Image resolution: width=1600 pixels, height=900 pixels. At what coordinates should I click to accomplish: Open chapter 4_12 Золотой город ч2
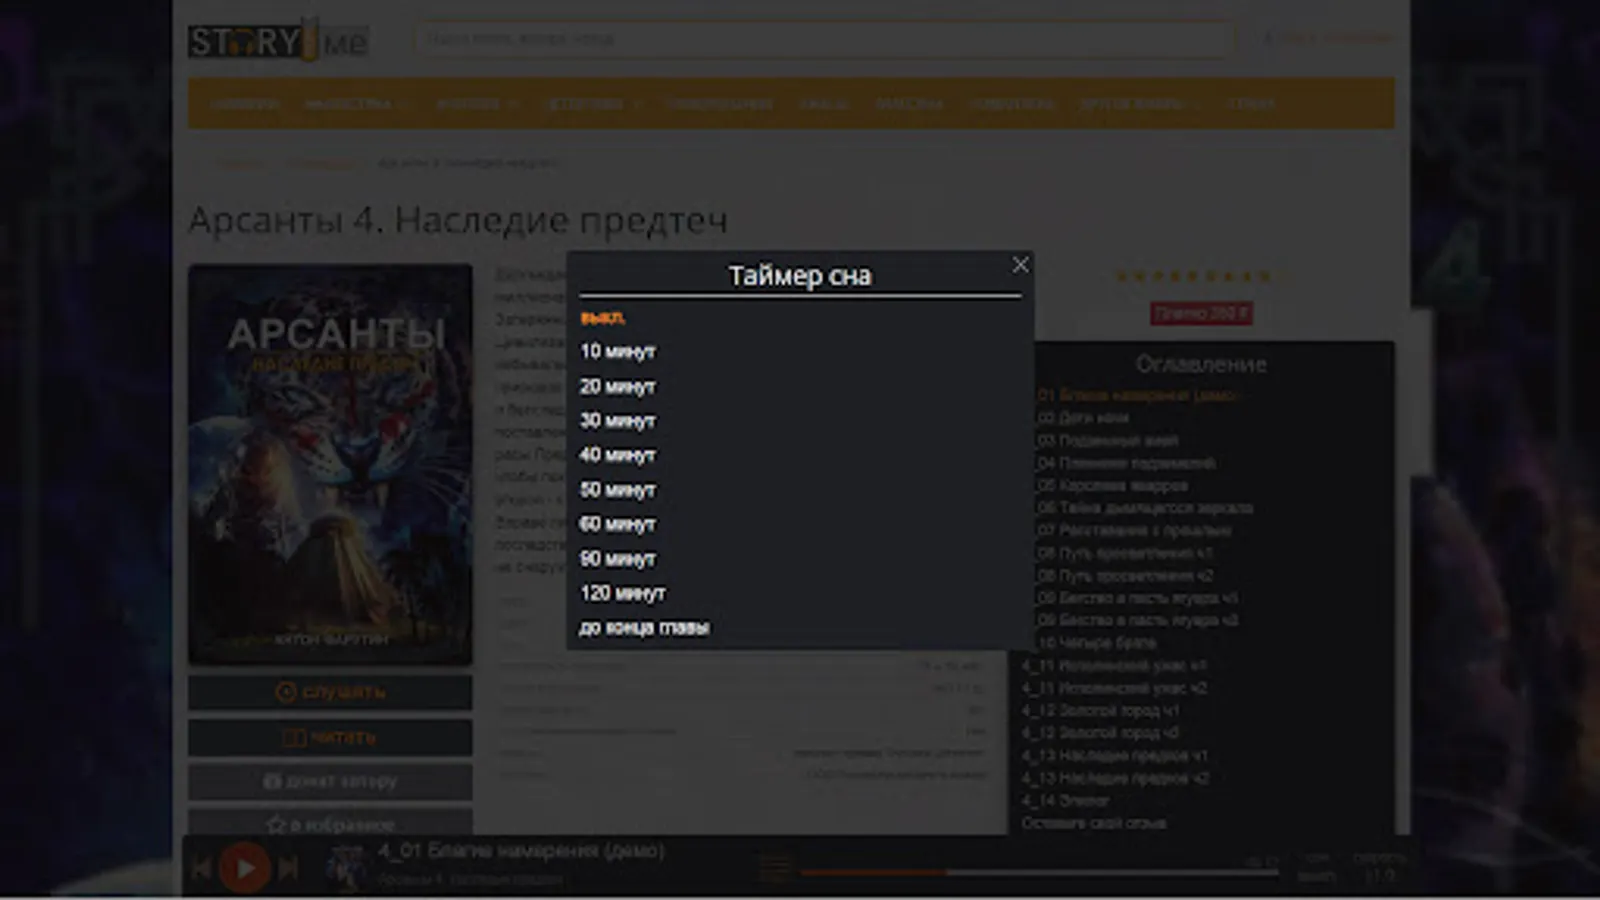tap(1101, 733)
